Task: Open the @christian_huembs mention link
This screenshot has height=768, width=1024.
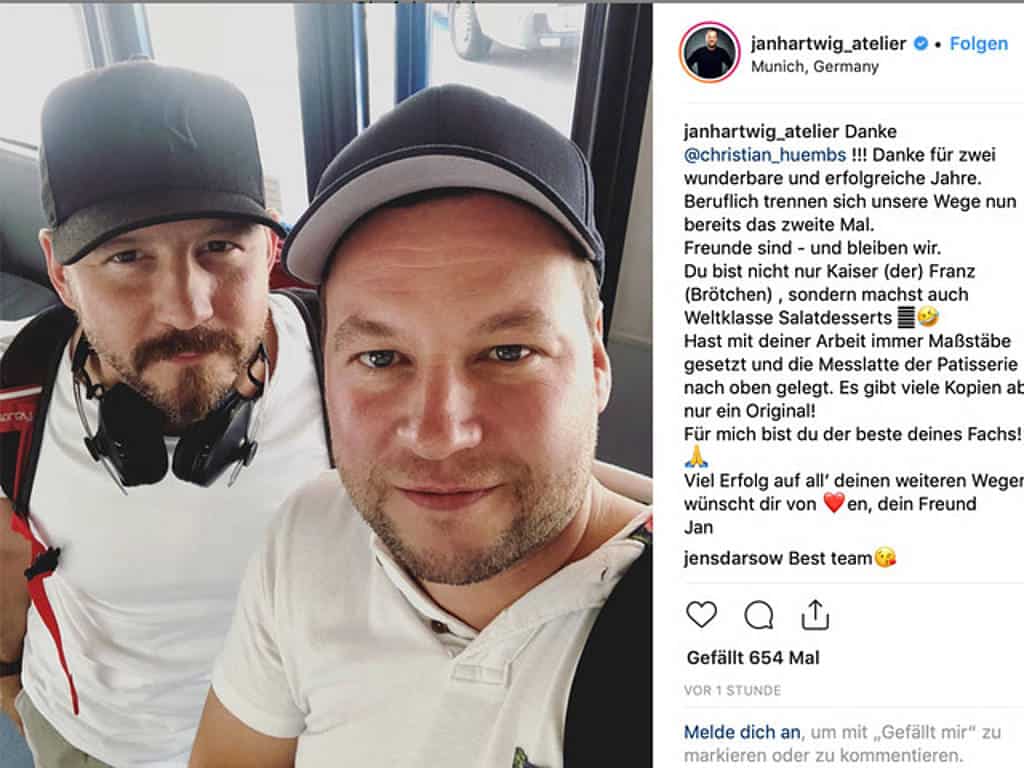Action: coord(765,155)
